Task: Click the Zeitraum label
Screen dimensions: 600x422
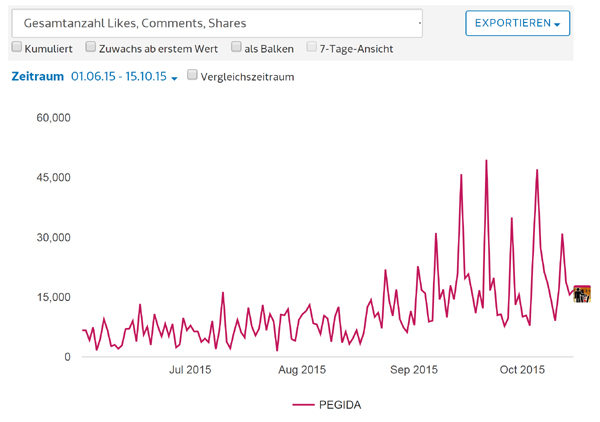Action: [x=37, y=77]
